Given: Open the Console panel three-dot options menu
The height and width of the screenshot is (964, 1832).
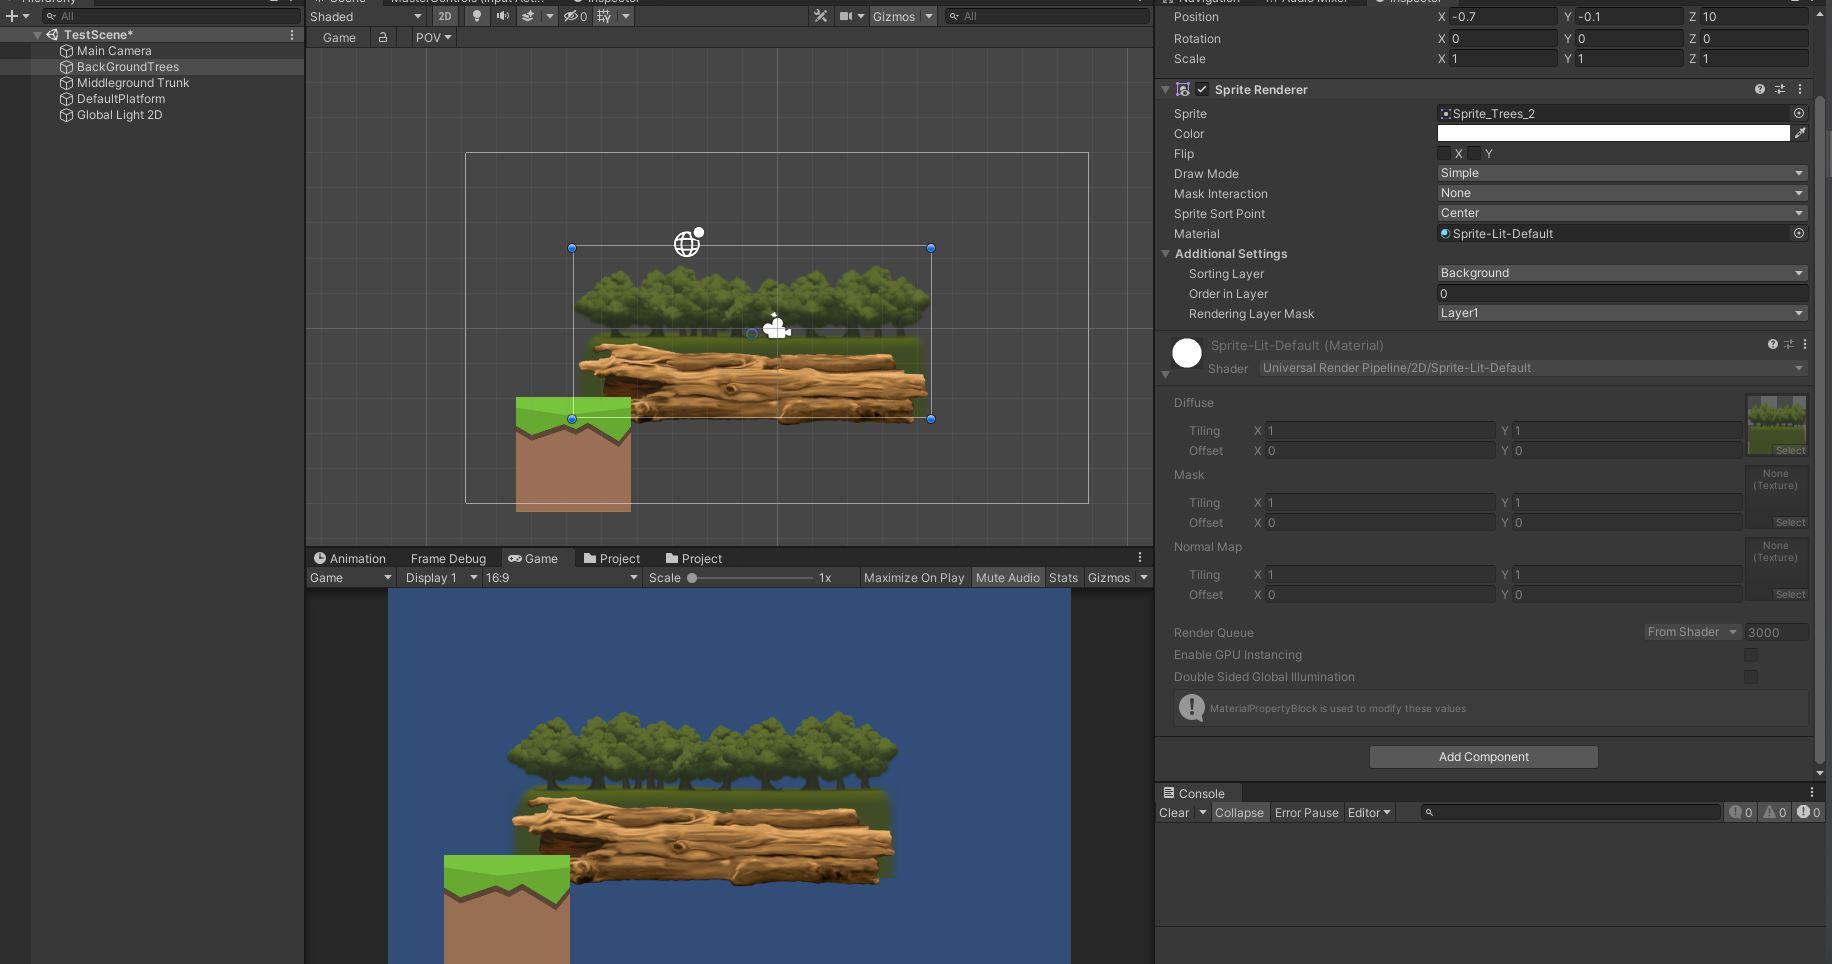Looking at the screenshot, I should [1811, 792].
